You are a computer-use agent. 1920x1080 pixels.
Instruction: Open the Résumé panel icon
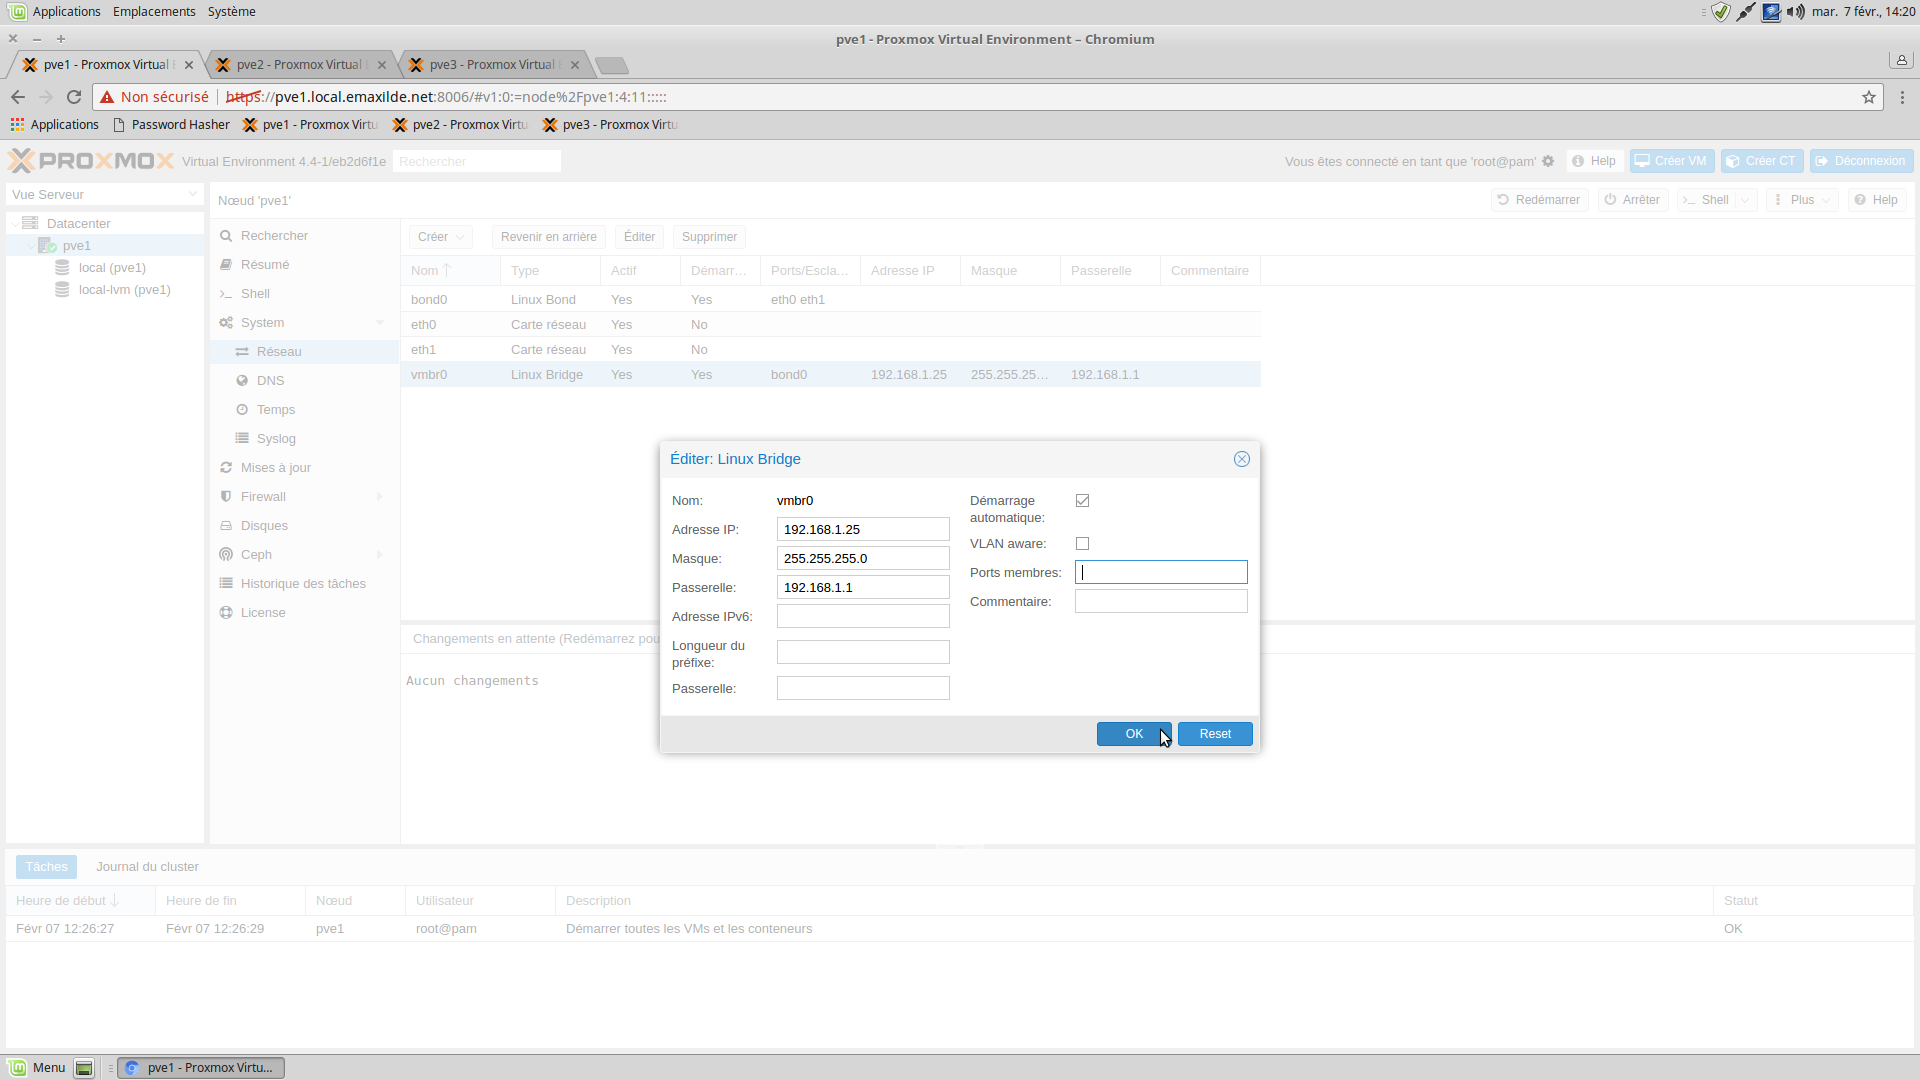tap(226, 265)
